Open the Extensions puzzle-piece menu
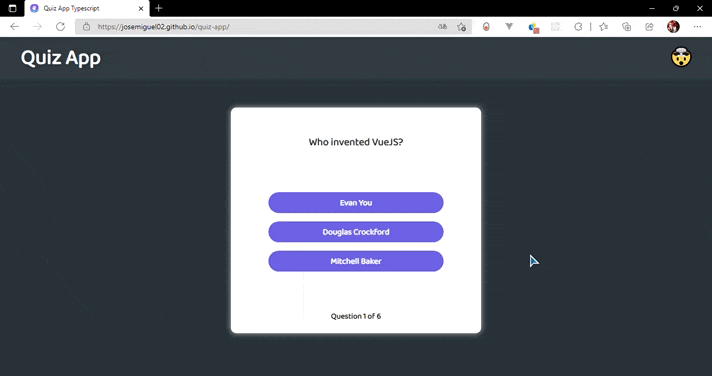The width and height of the screenshot is (712, 376). 578,27
